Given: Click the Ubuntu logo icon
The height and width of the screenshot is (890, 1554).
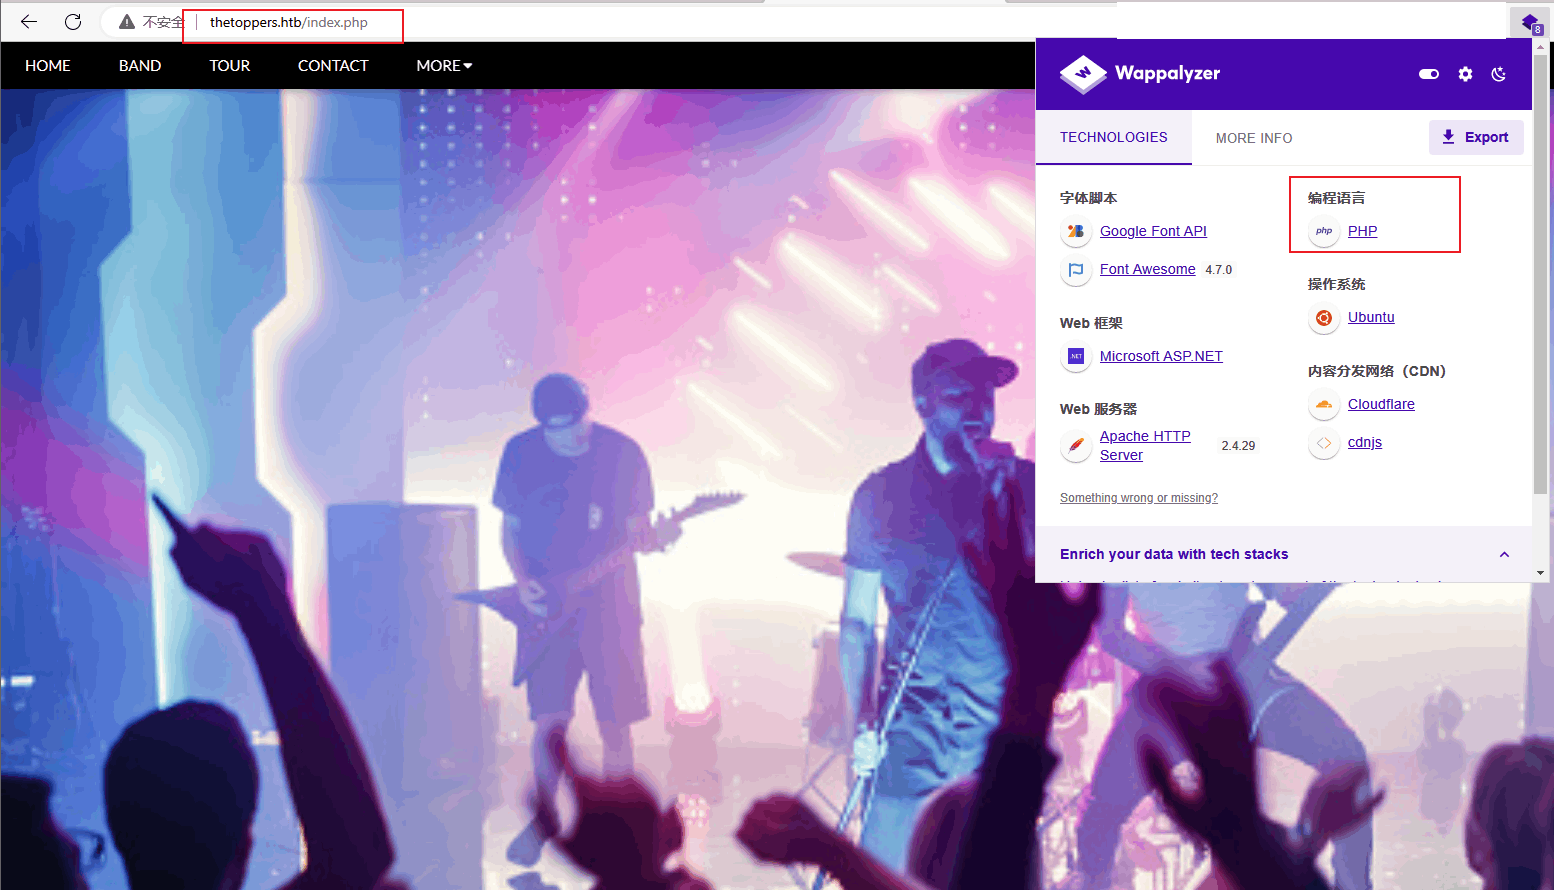Looking at the screenshot, I should point(1324,318).
